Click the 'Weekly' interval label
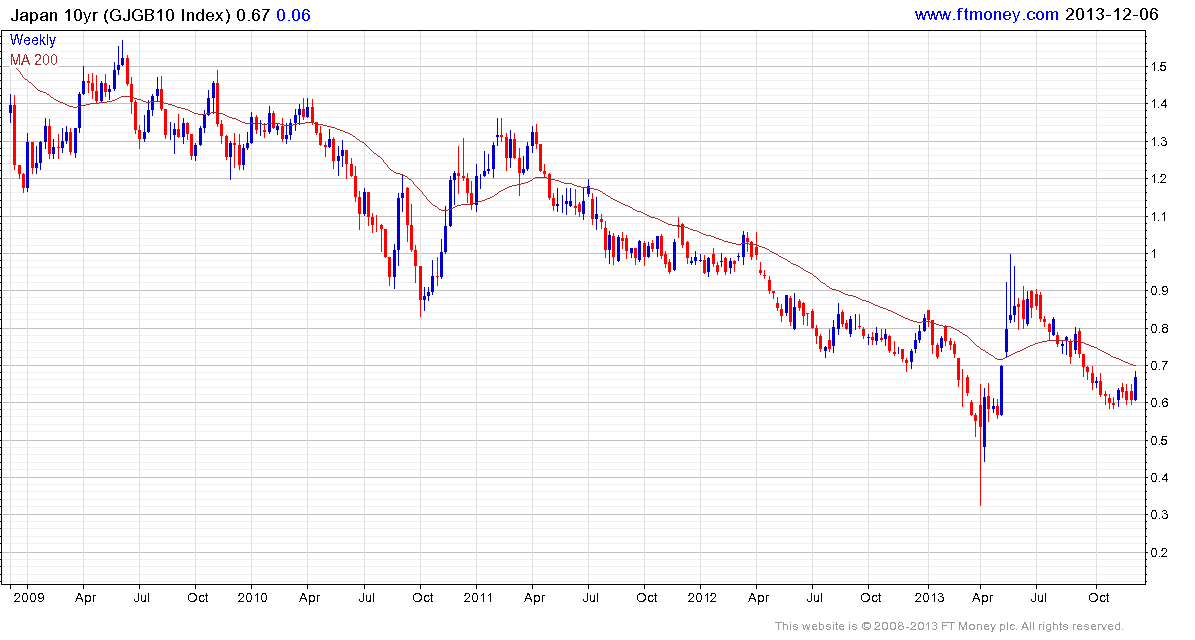Image resolution: width=1195 pixels, height=640 pixels. click(33, 40)
